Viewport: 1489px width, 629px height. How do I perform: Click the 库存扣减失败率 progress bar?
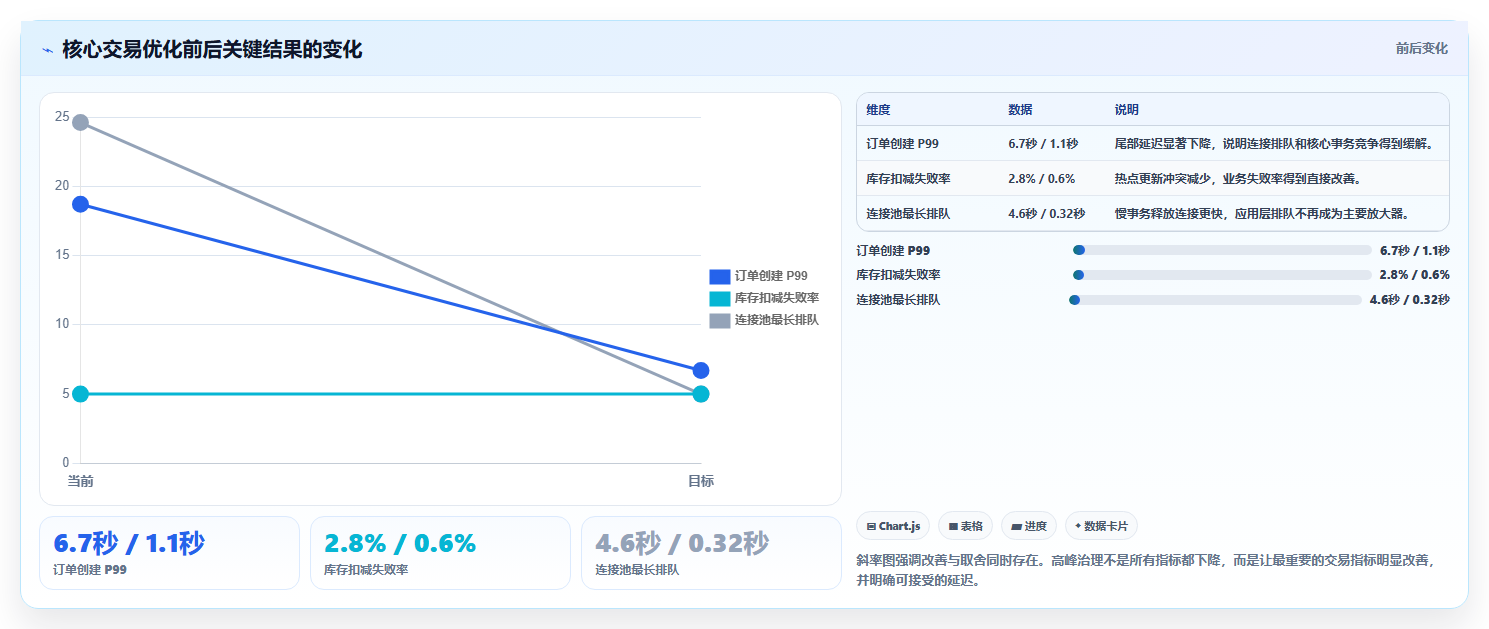1221,275
